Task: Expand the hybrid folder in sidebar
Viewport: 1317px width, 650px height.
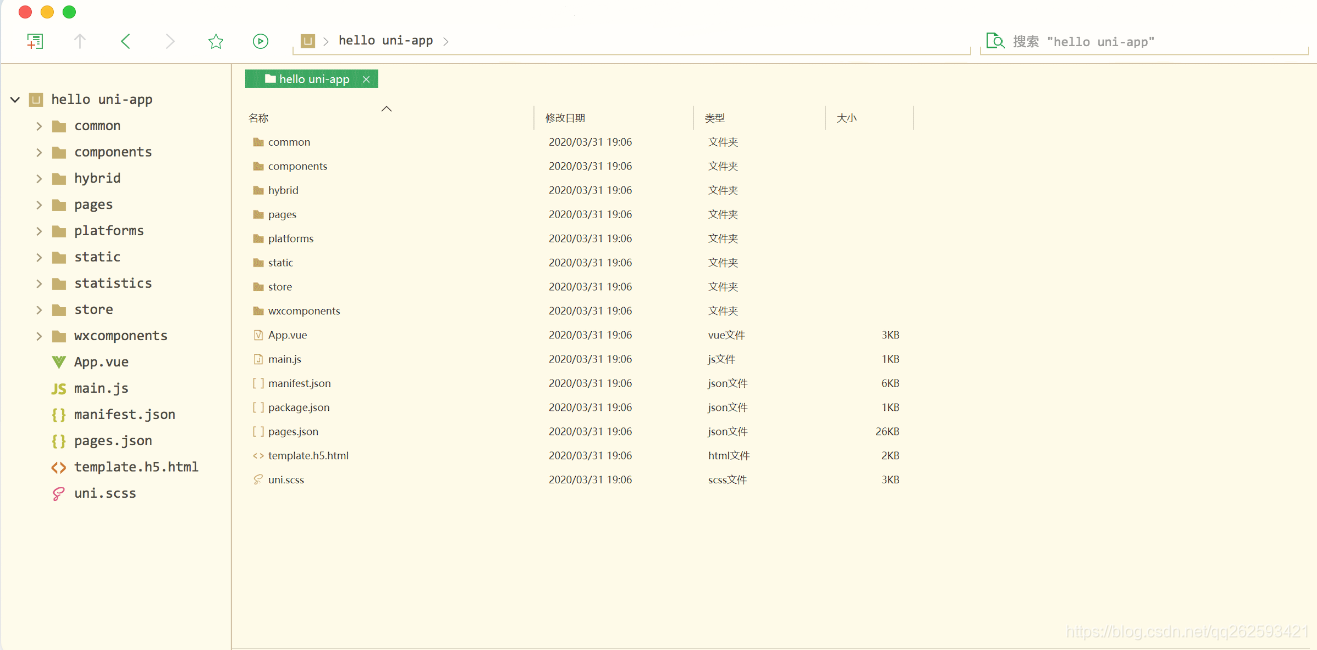Action: point(39,178)
